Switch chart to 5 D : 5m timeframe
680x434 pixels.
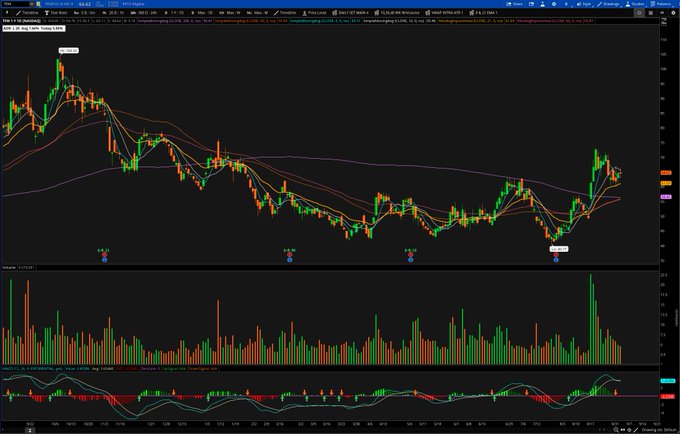[x=85, y=13]
